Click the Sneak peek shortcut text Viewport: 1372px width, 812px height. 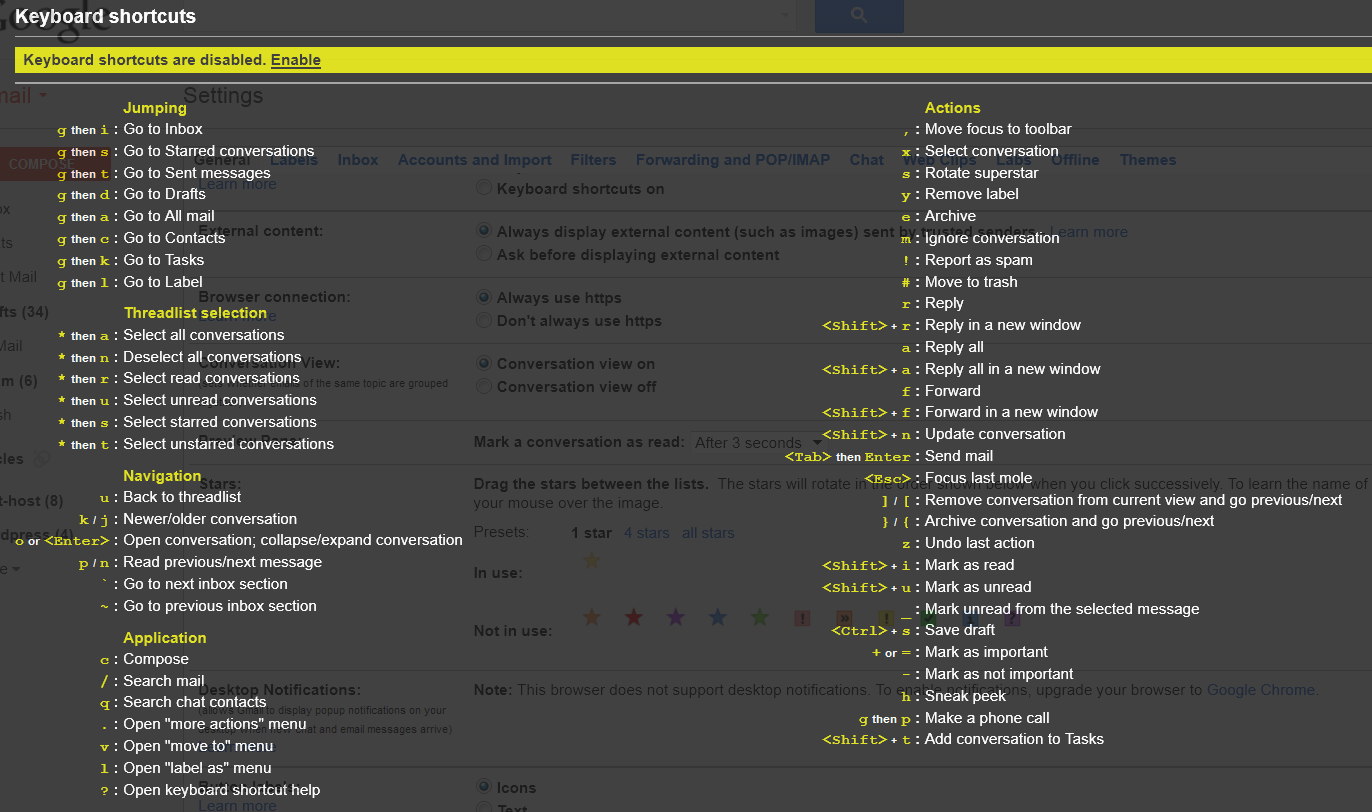click(966, 696)
